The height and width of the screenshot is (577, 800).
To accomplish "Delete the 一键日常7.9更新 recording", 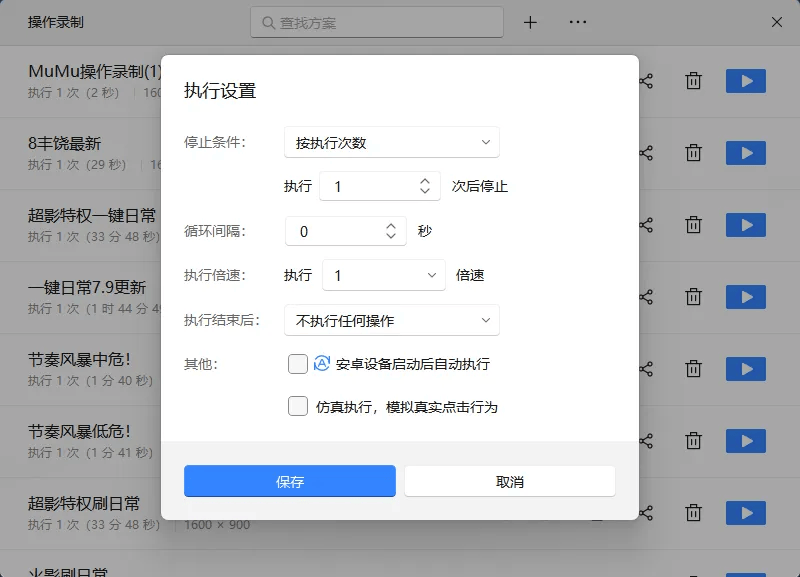I will 693,296.
